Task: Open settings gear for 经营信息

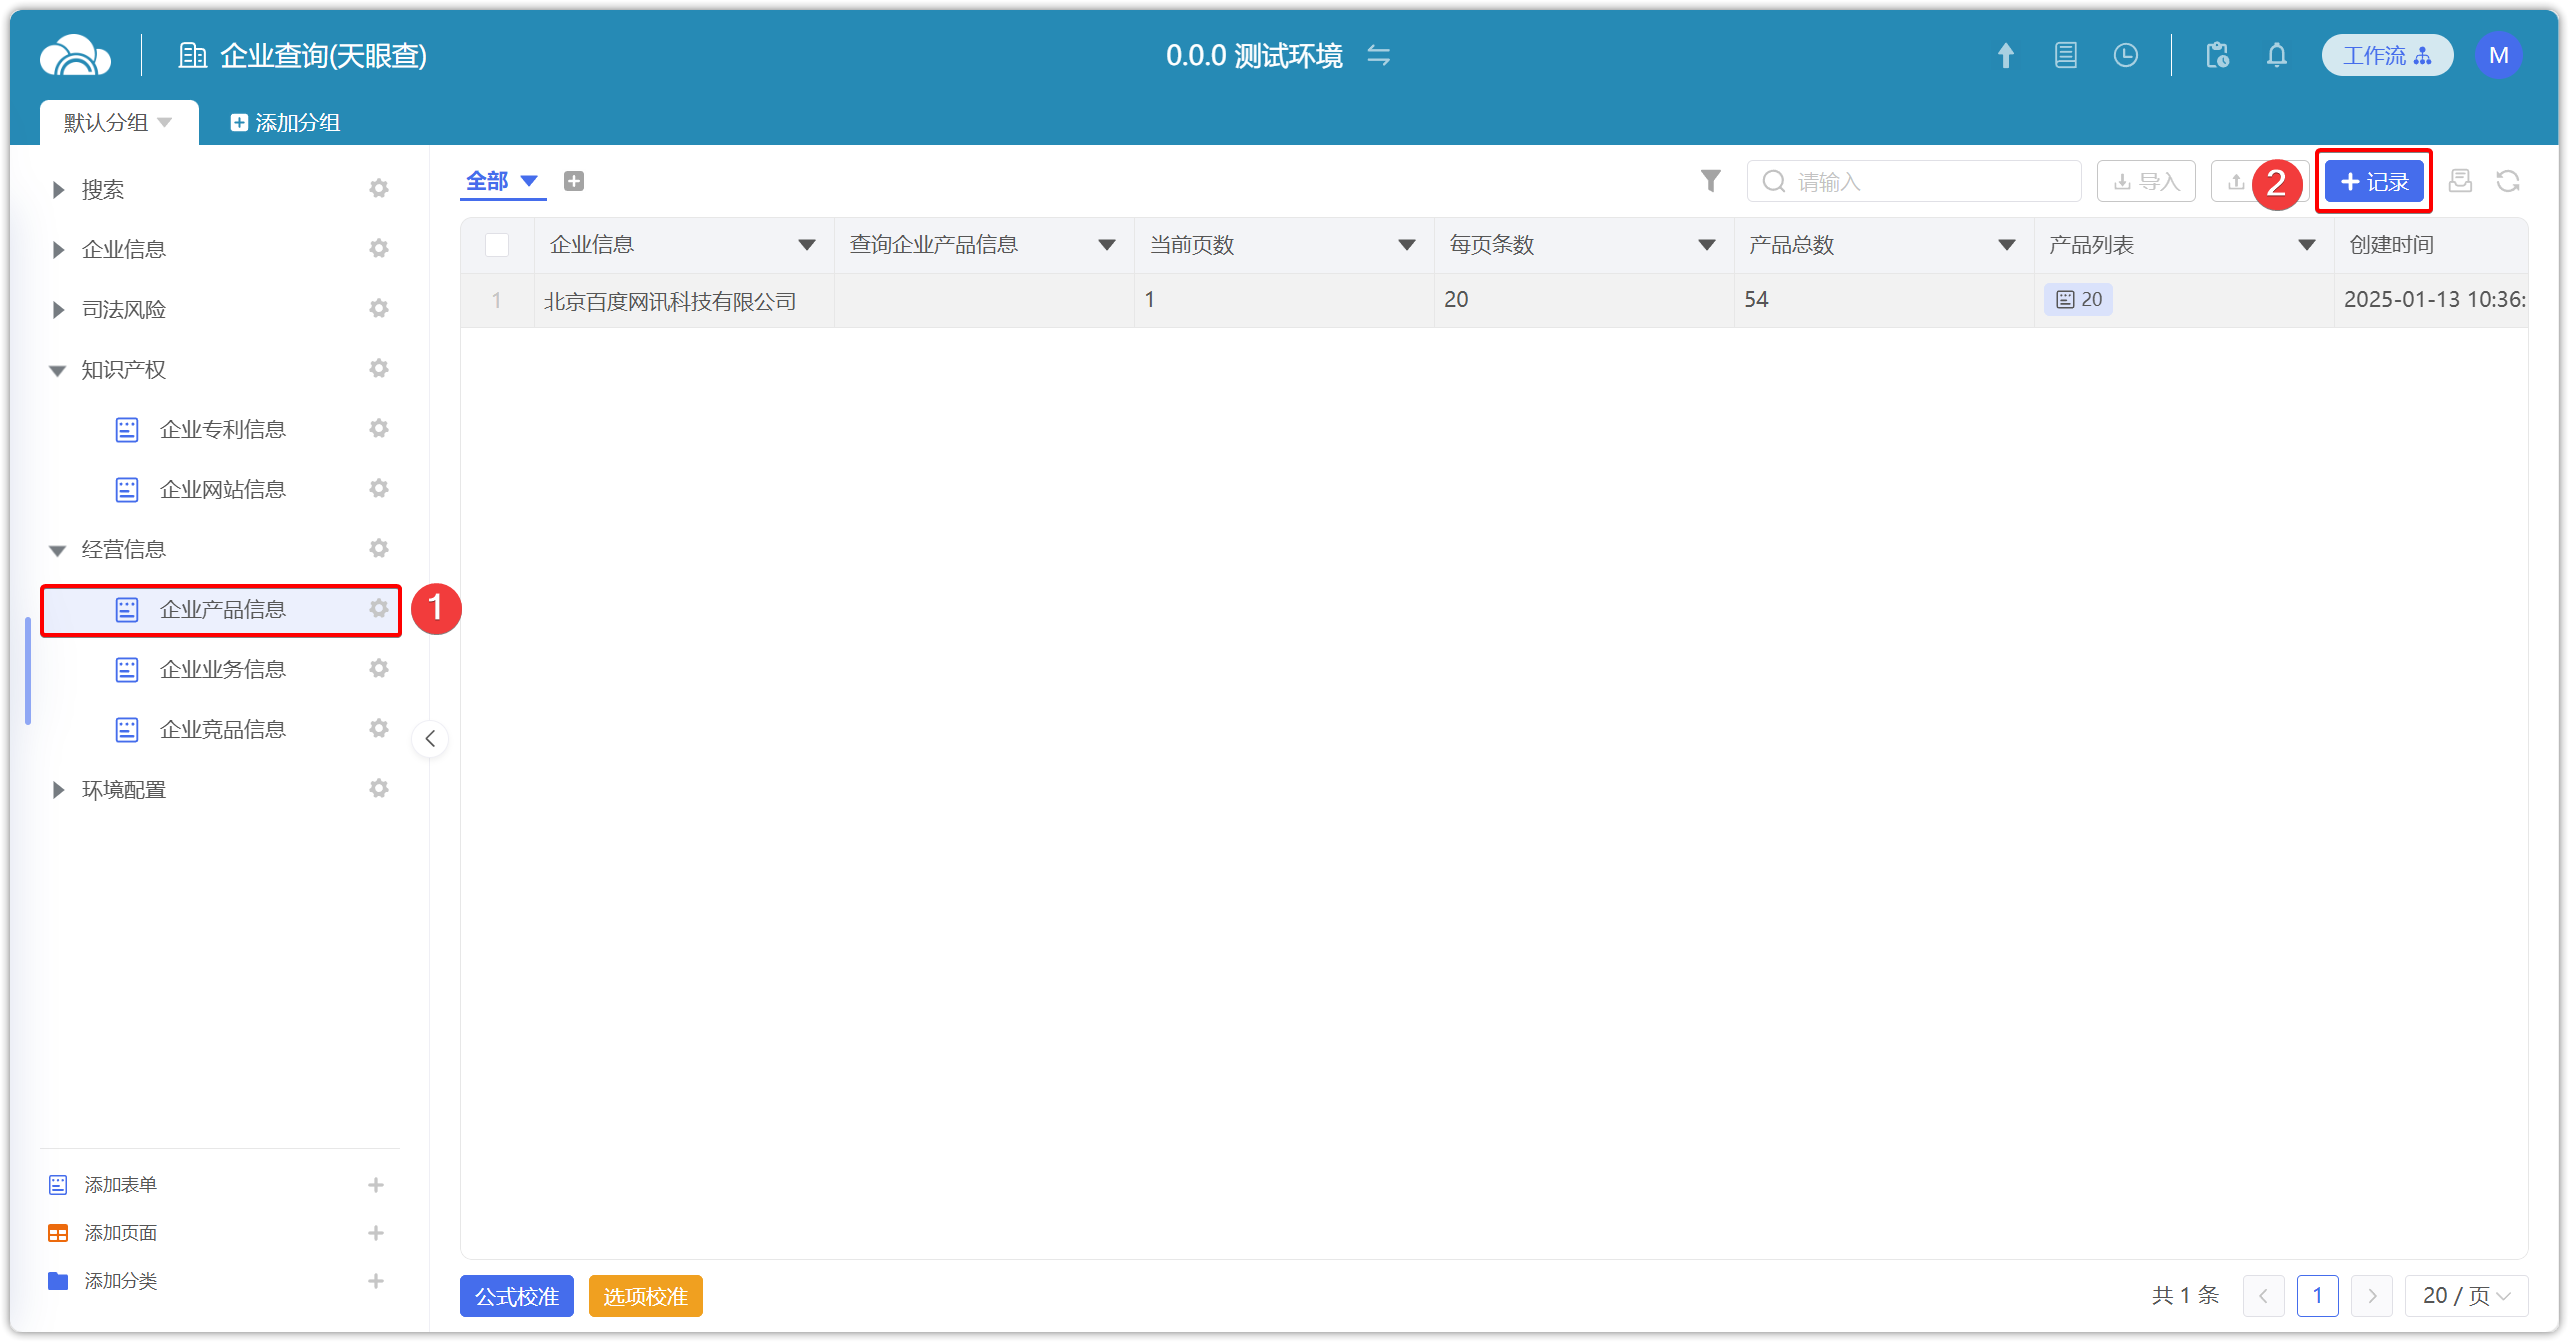Action: pyautogui.click(x=378, y=549)
